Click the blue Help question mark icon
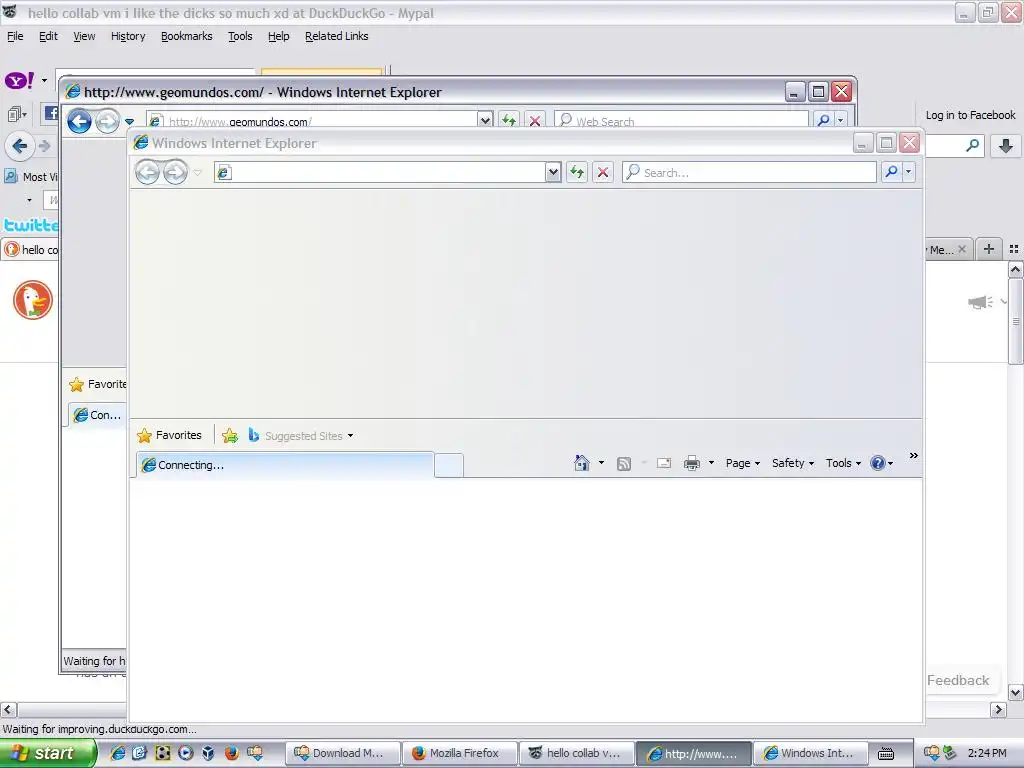The image size is (1024, 768). coord(878,463)
